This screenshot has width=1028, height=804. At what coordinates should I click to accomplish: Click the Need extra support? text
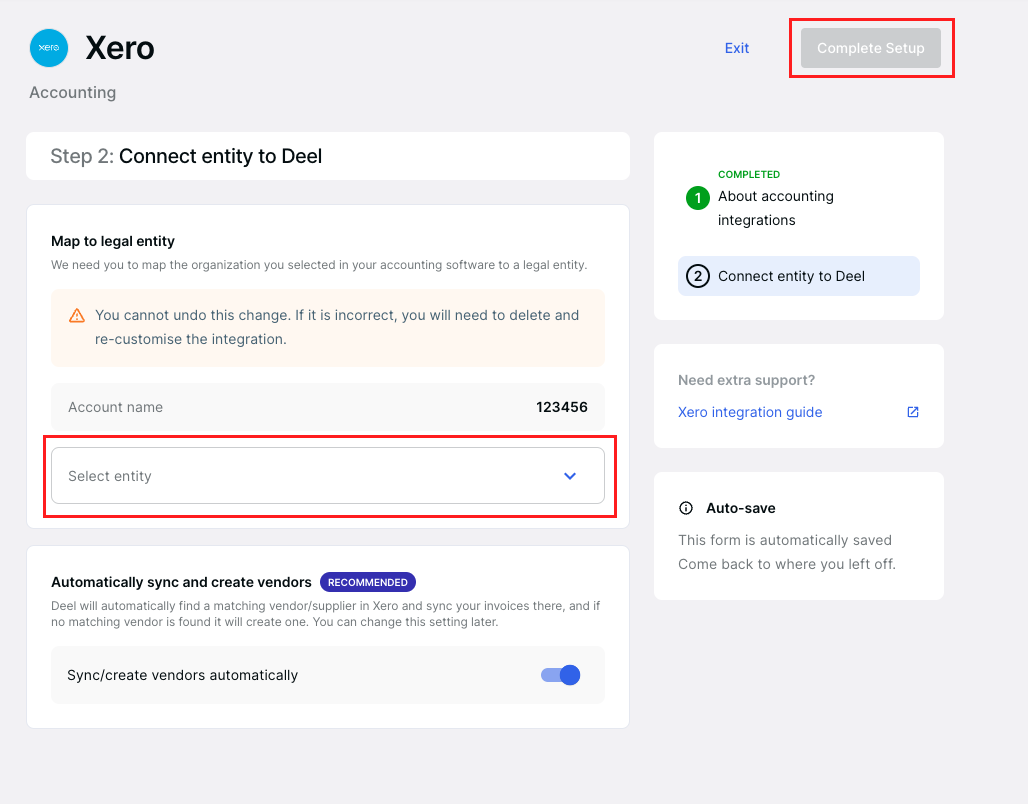click(746, 380)
